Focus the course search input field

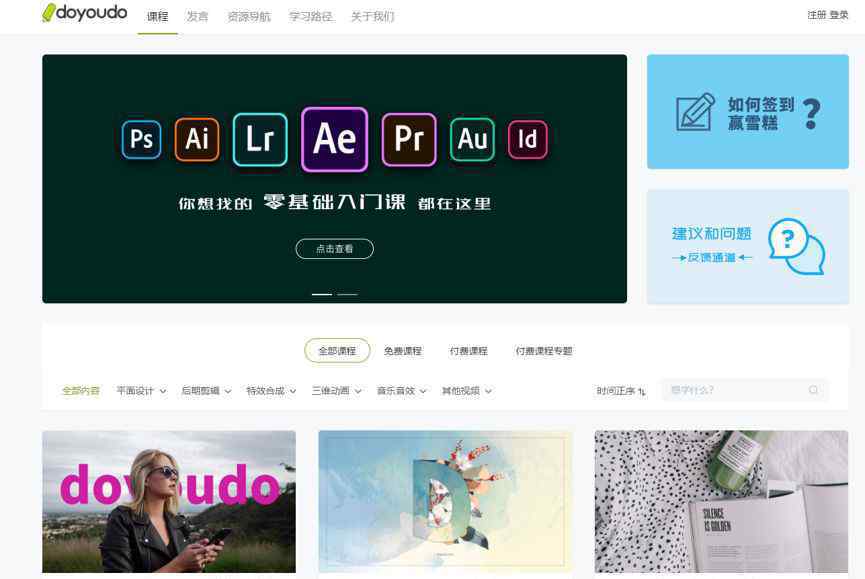click(x=745, y=390)
